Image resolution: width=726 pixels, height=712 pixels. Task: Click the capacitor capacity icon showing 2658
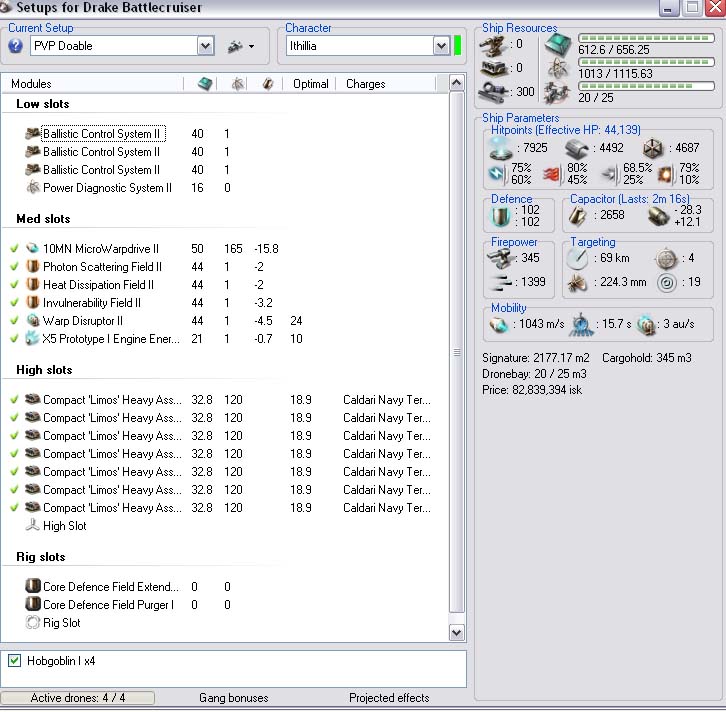click(x=578, y=216)
